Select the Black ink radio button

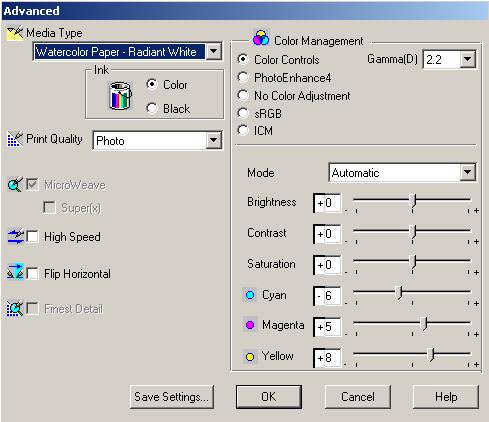tap(152, 108)
